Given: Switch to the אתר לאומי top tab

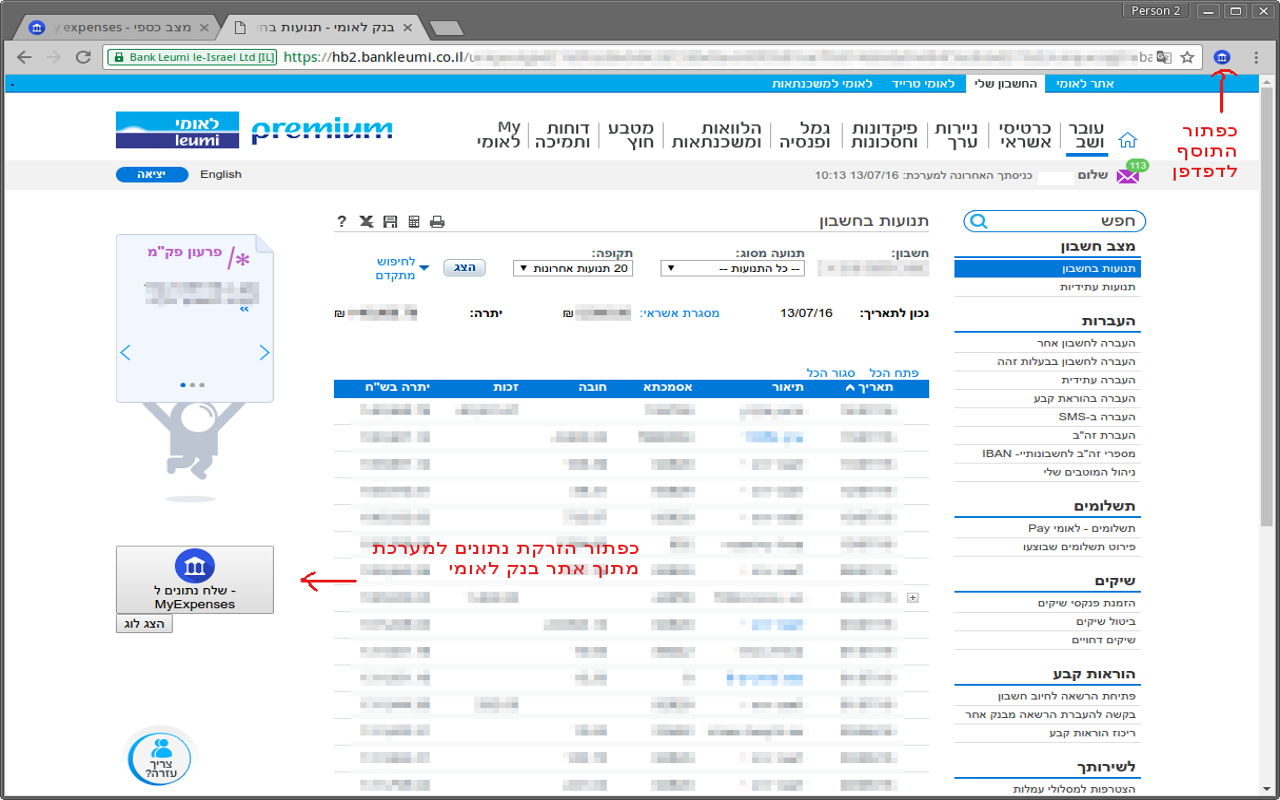Looking at the screenshot, I should (1085, 84).
